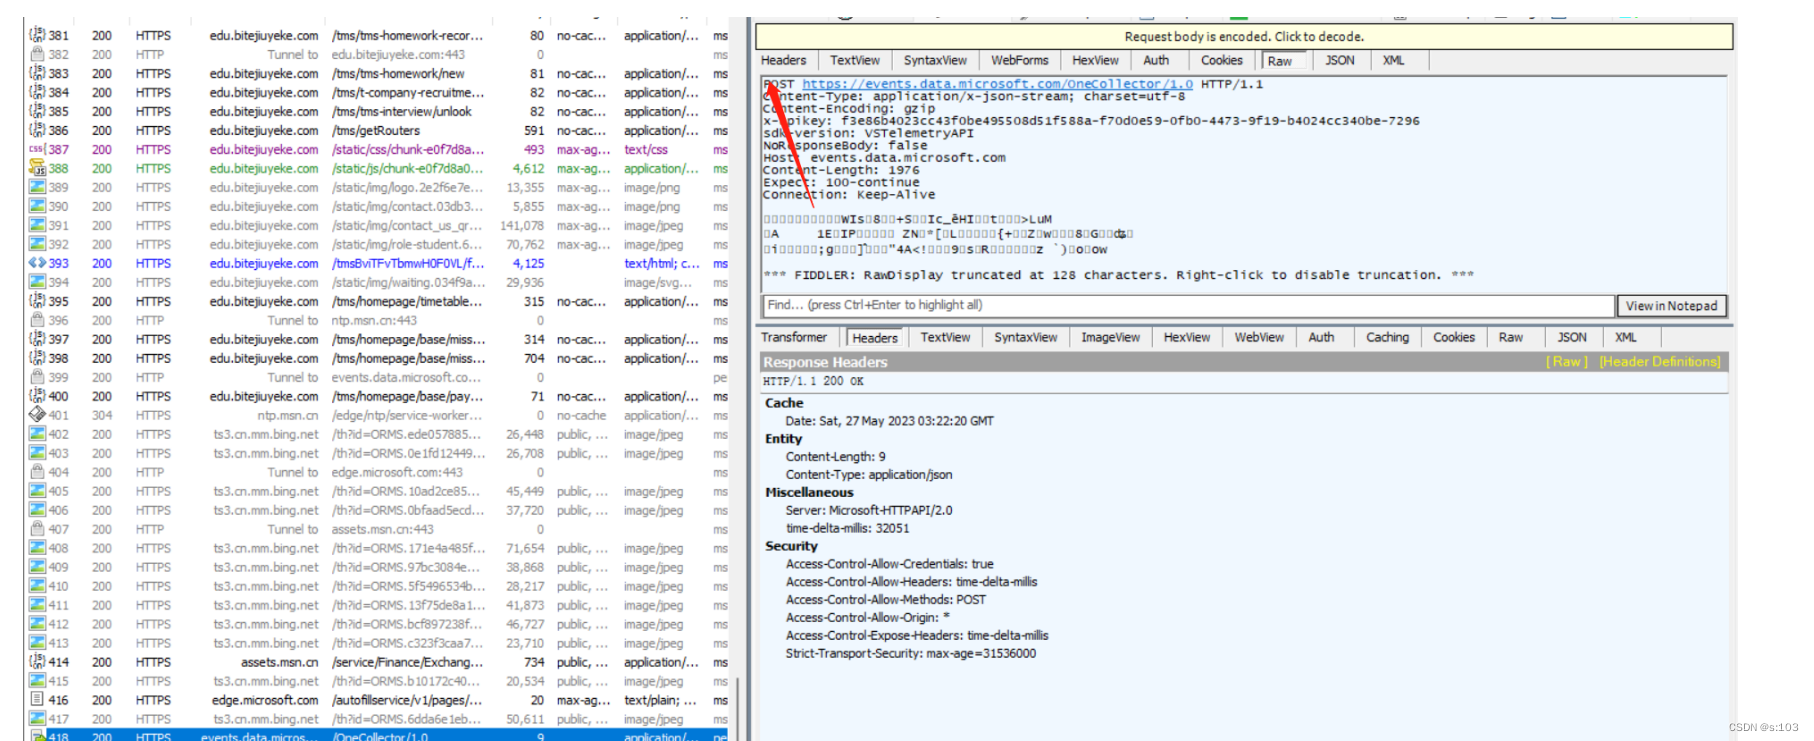Select the /tms/tms-homework/new session row
The width and height of the screenshot is (1814, 741).
click(378, 73)
